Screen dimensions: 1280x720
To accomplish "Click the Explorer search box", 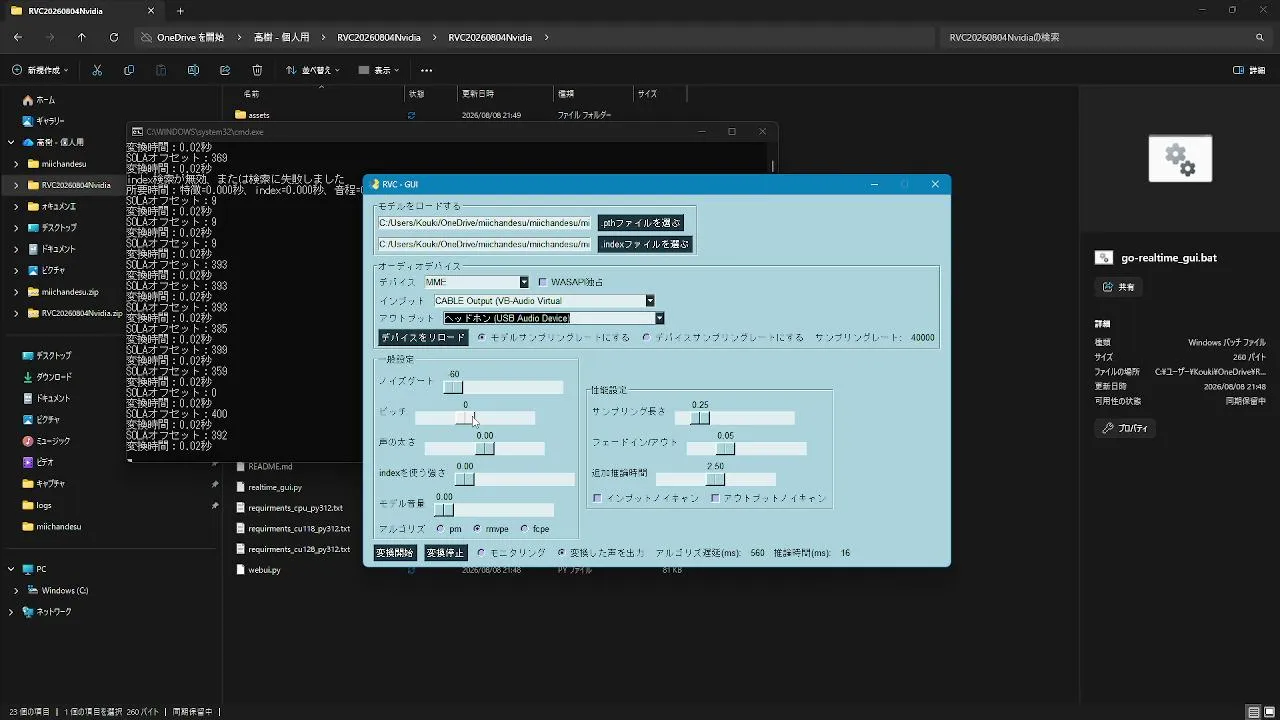I will 1107,37.
